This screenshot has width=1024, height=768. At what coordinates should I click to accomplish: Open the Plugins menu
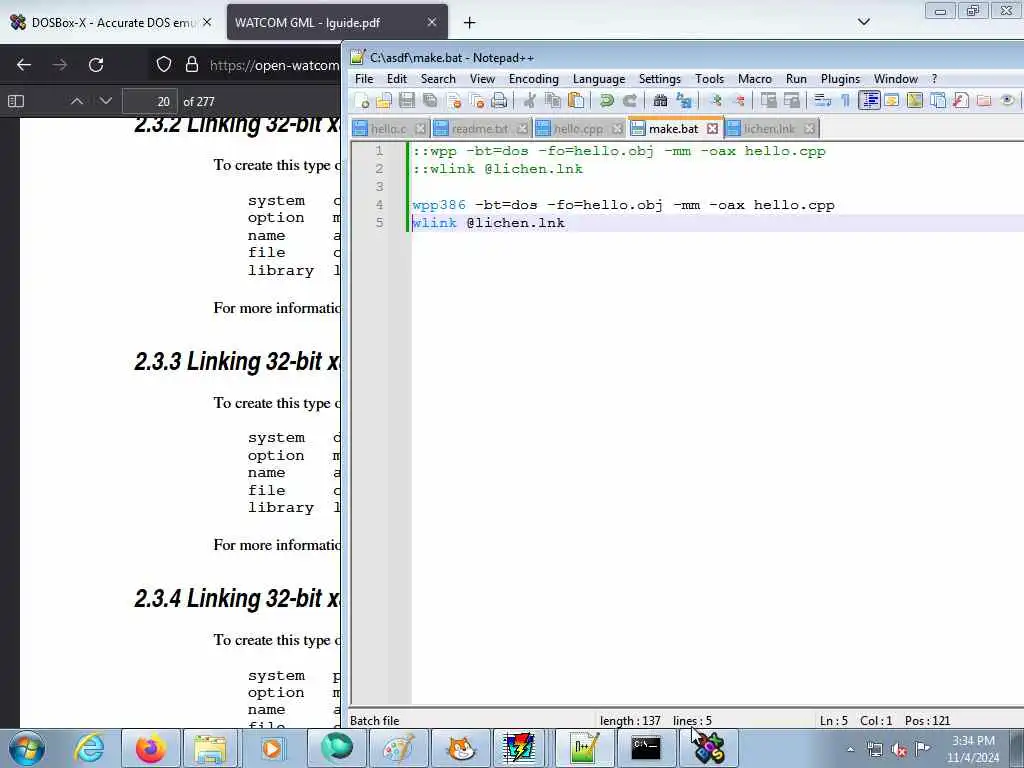(840, 79)
